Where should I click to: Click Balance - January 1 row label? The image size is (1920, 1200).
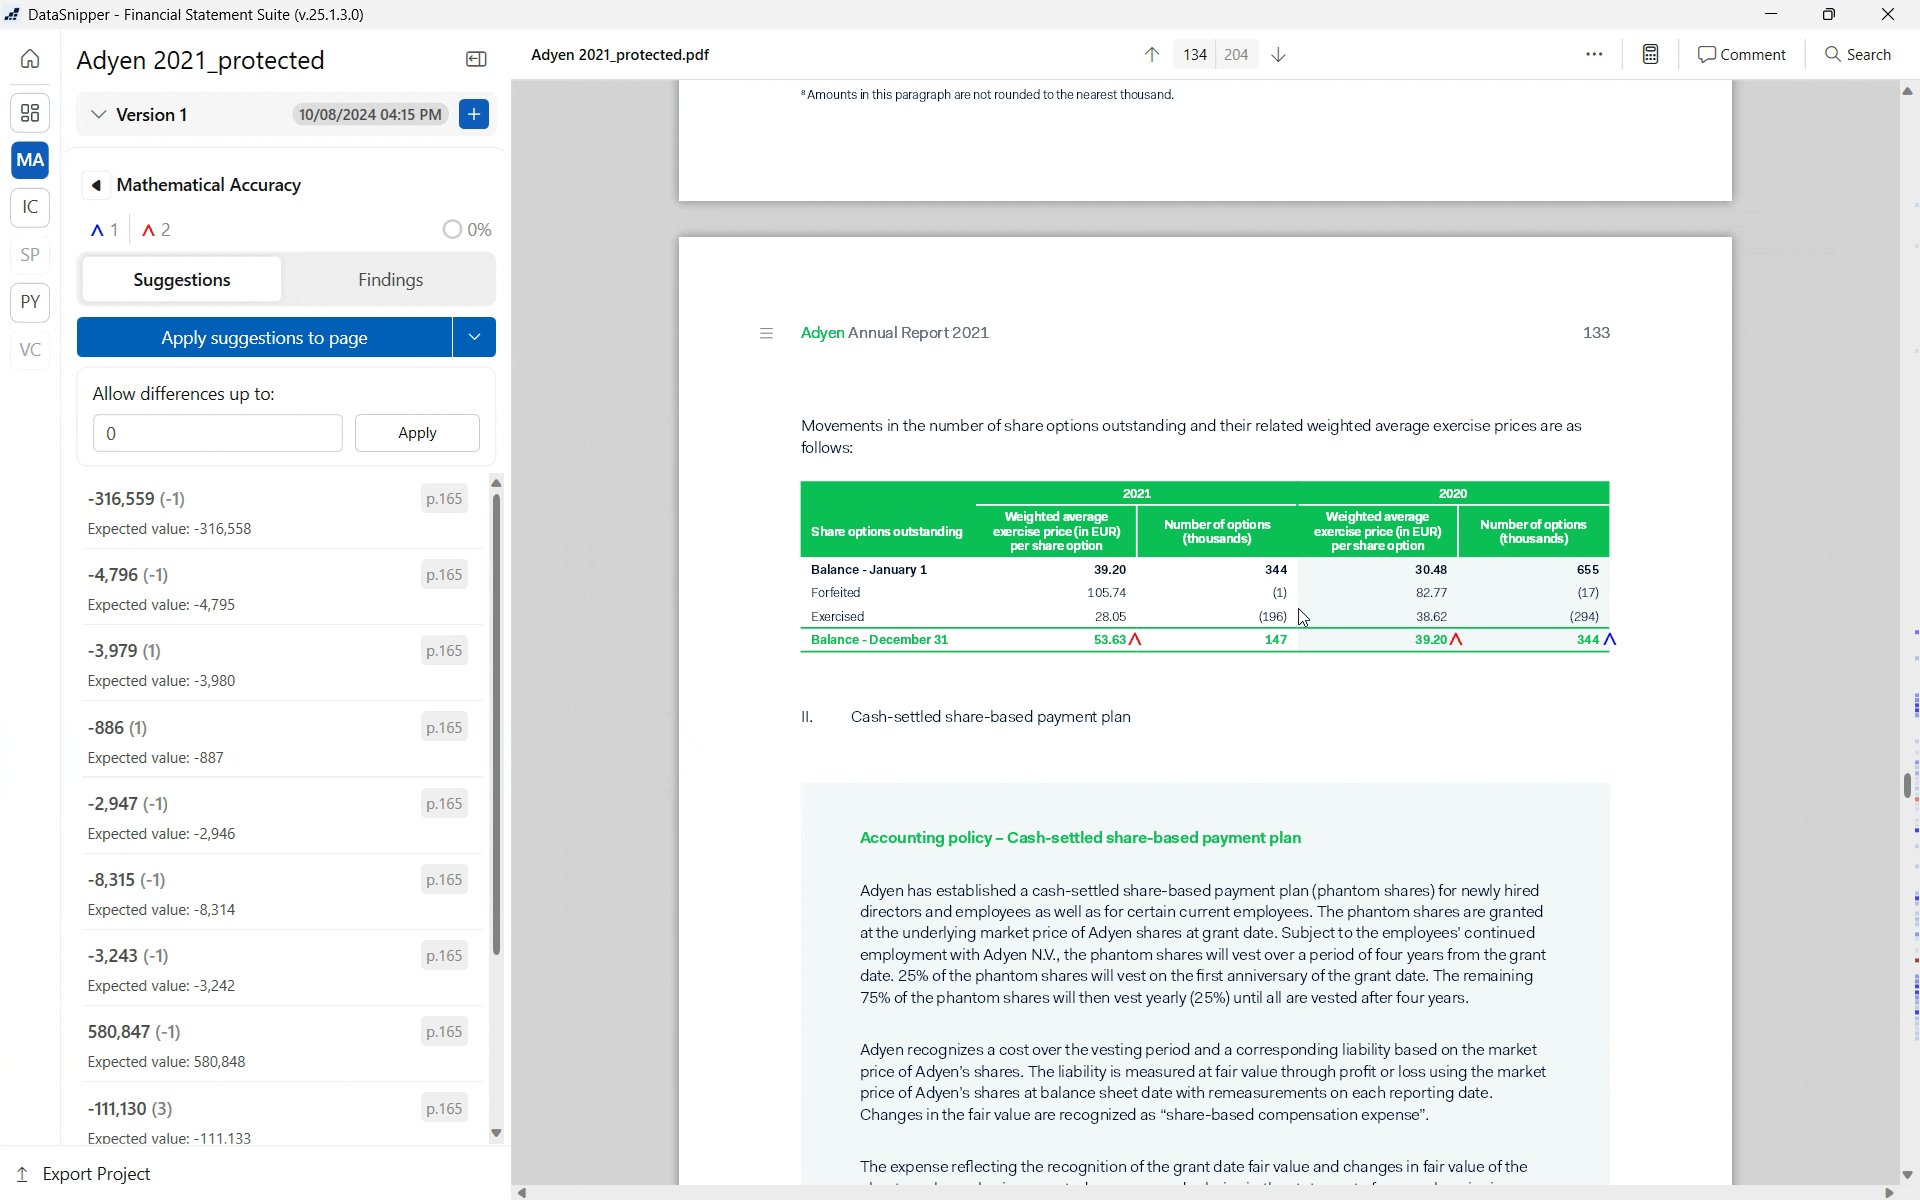click(869, 570)
